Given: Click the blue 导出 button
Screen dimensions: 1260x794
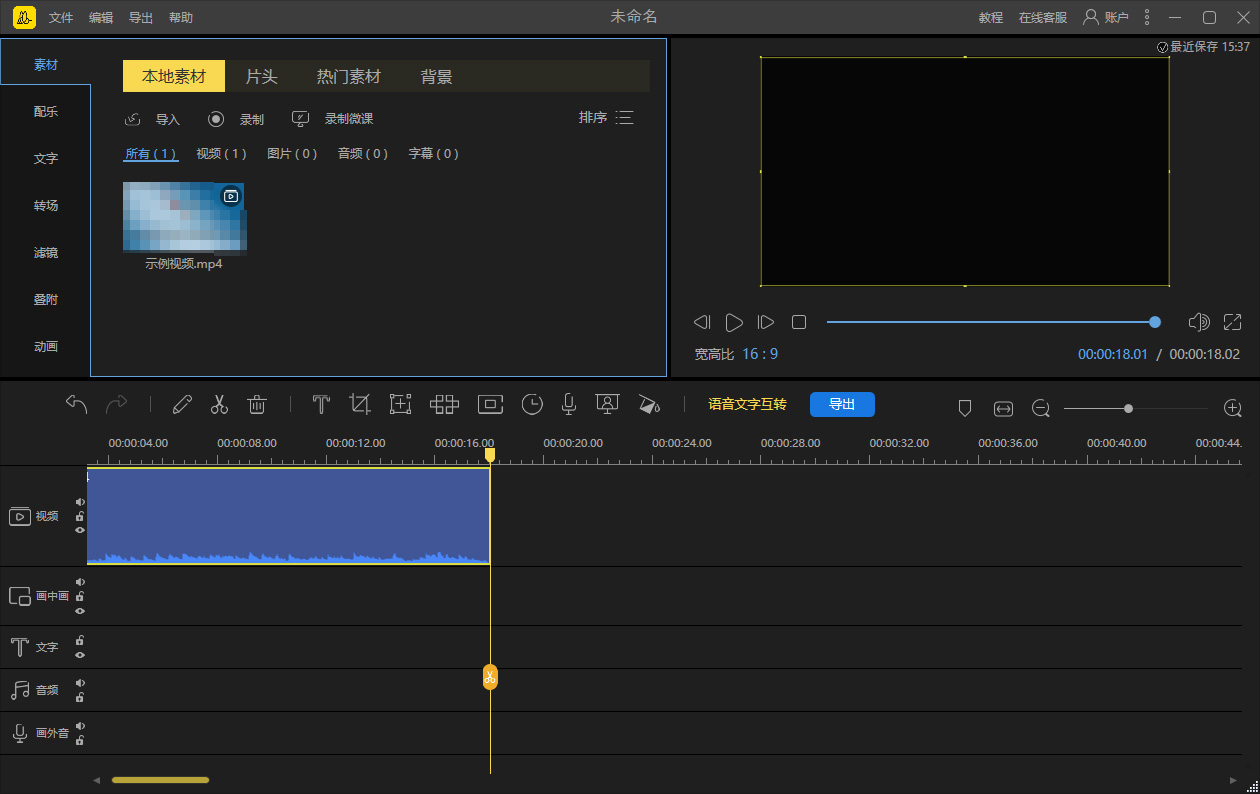Looking at the screenshot, I should (x=842, y=404).
